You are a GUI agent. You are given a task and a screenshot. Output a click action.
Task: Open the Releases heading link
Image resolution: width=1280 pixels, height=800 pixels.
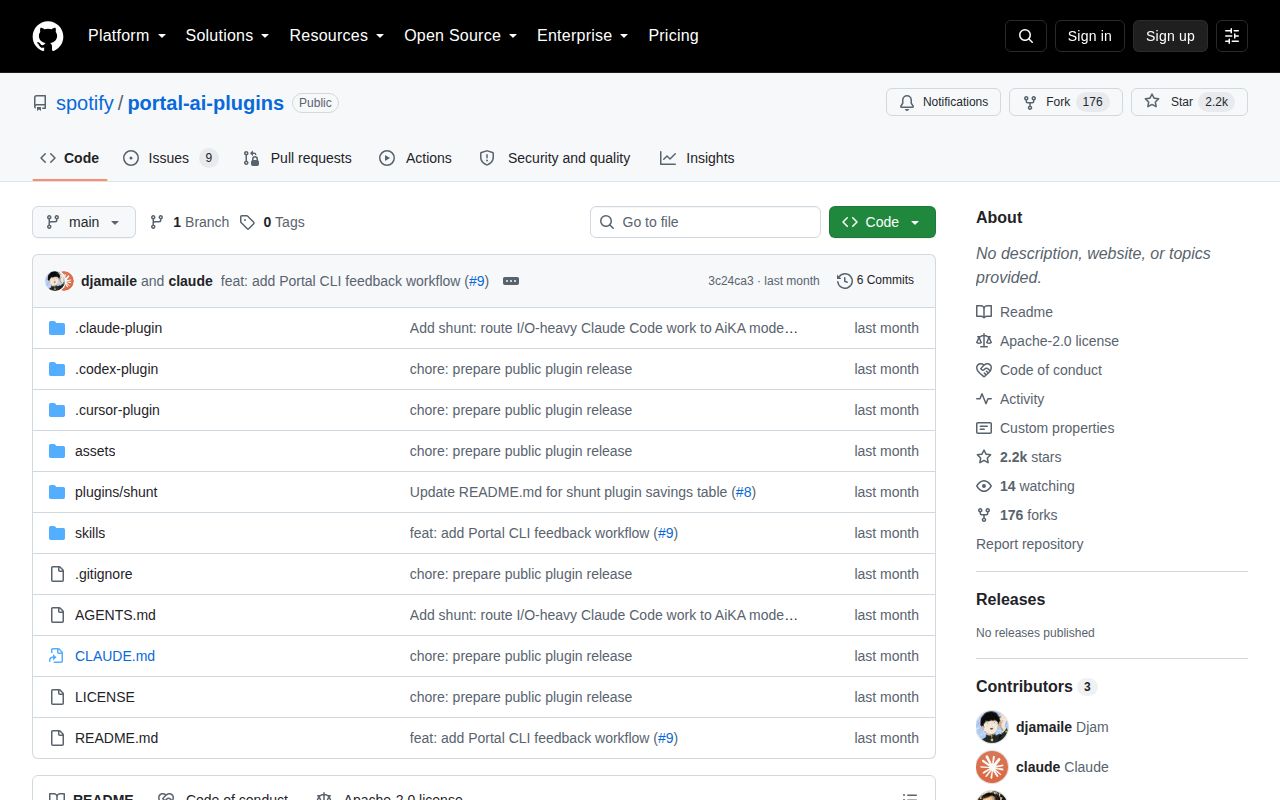pyautogui.click(x=1010, y=599)
